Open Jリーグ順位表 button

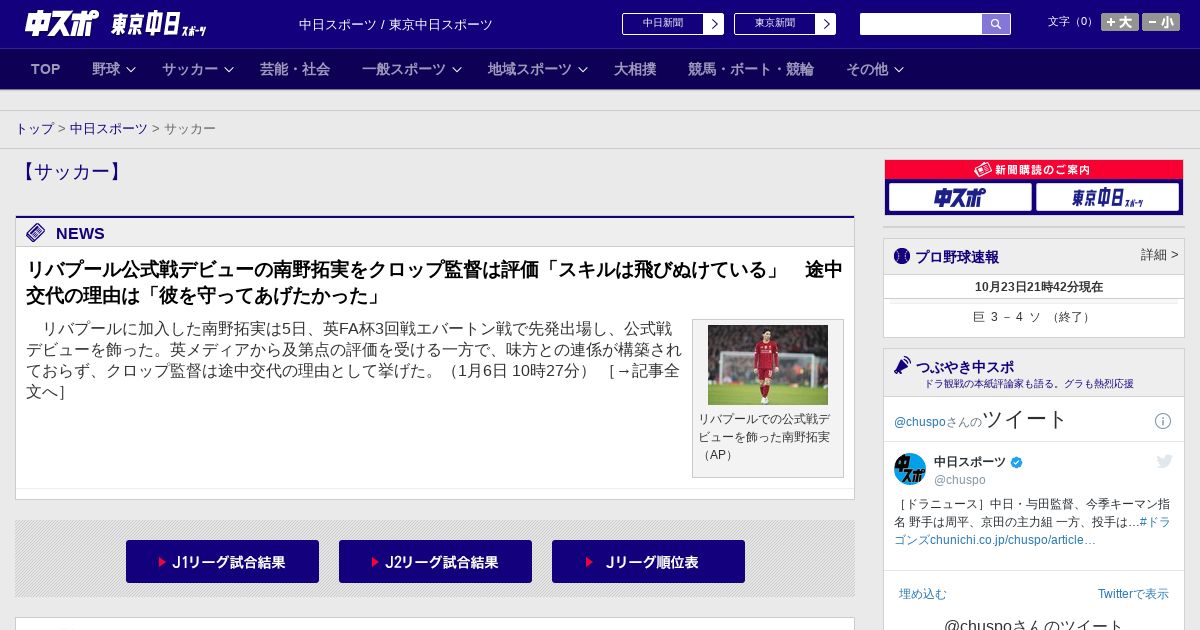tap(648, 562)
